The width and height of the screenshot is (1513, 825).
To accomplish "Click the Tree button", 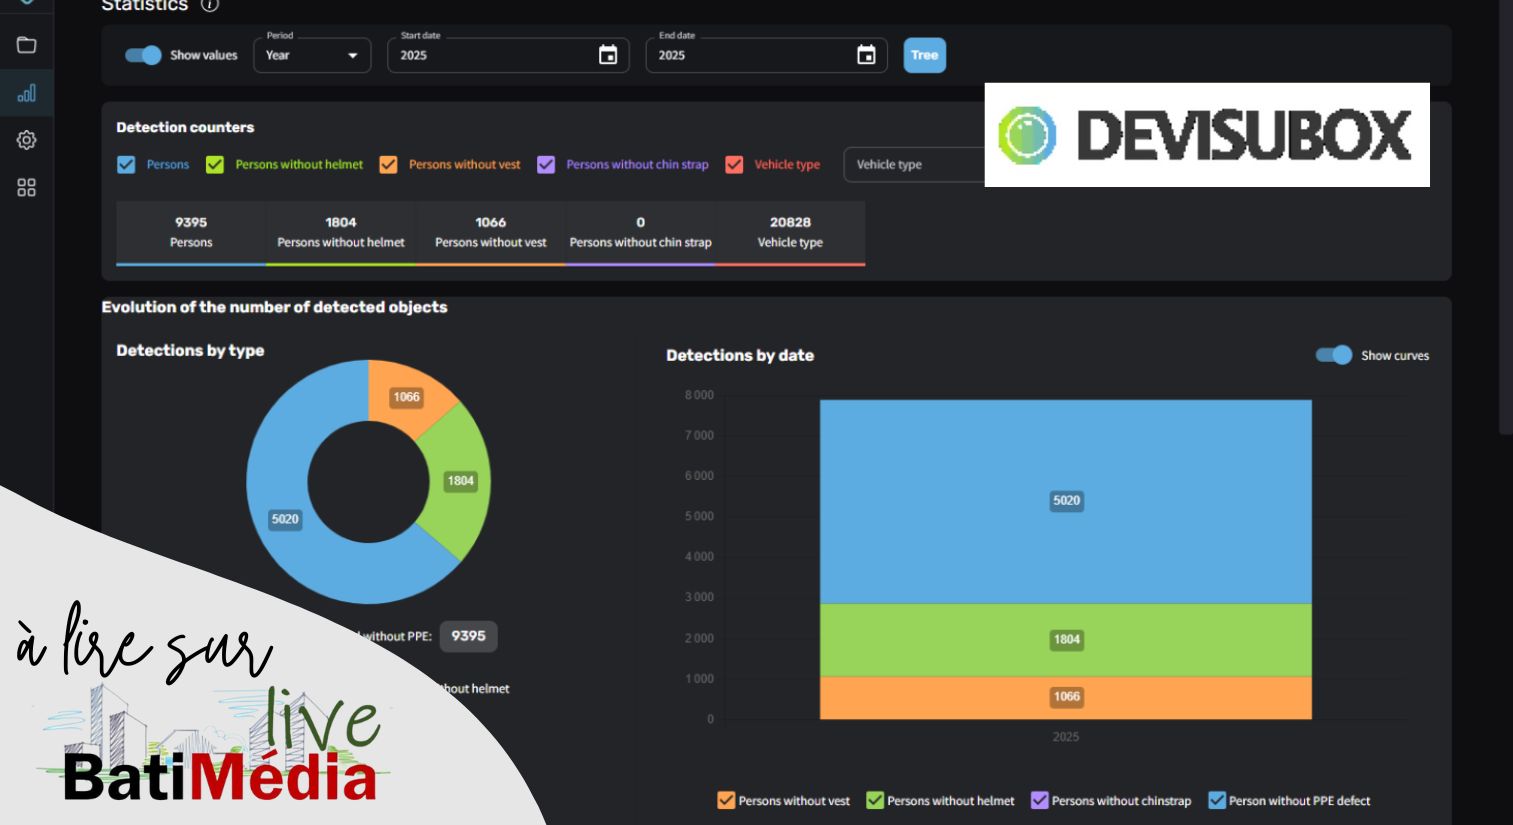I will (925, 55).
